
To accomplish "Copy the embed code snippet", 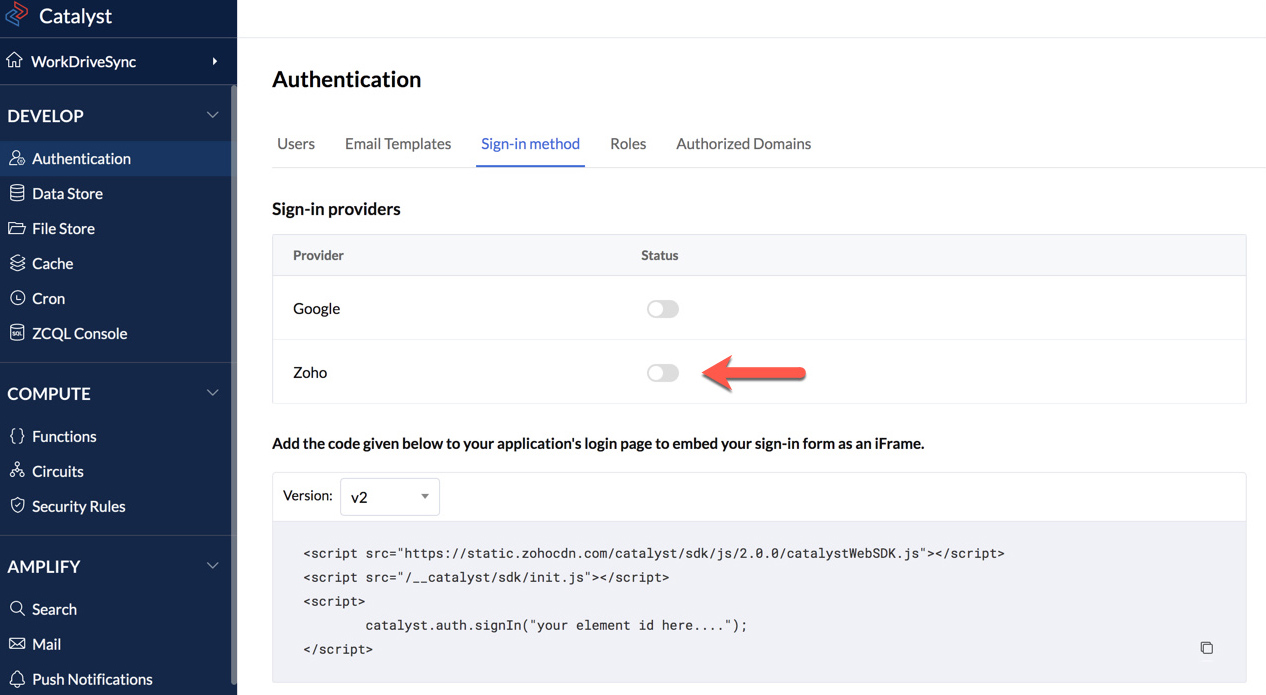I will pos(1207,648).
